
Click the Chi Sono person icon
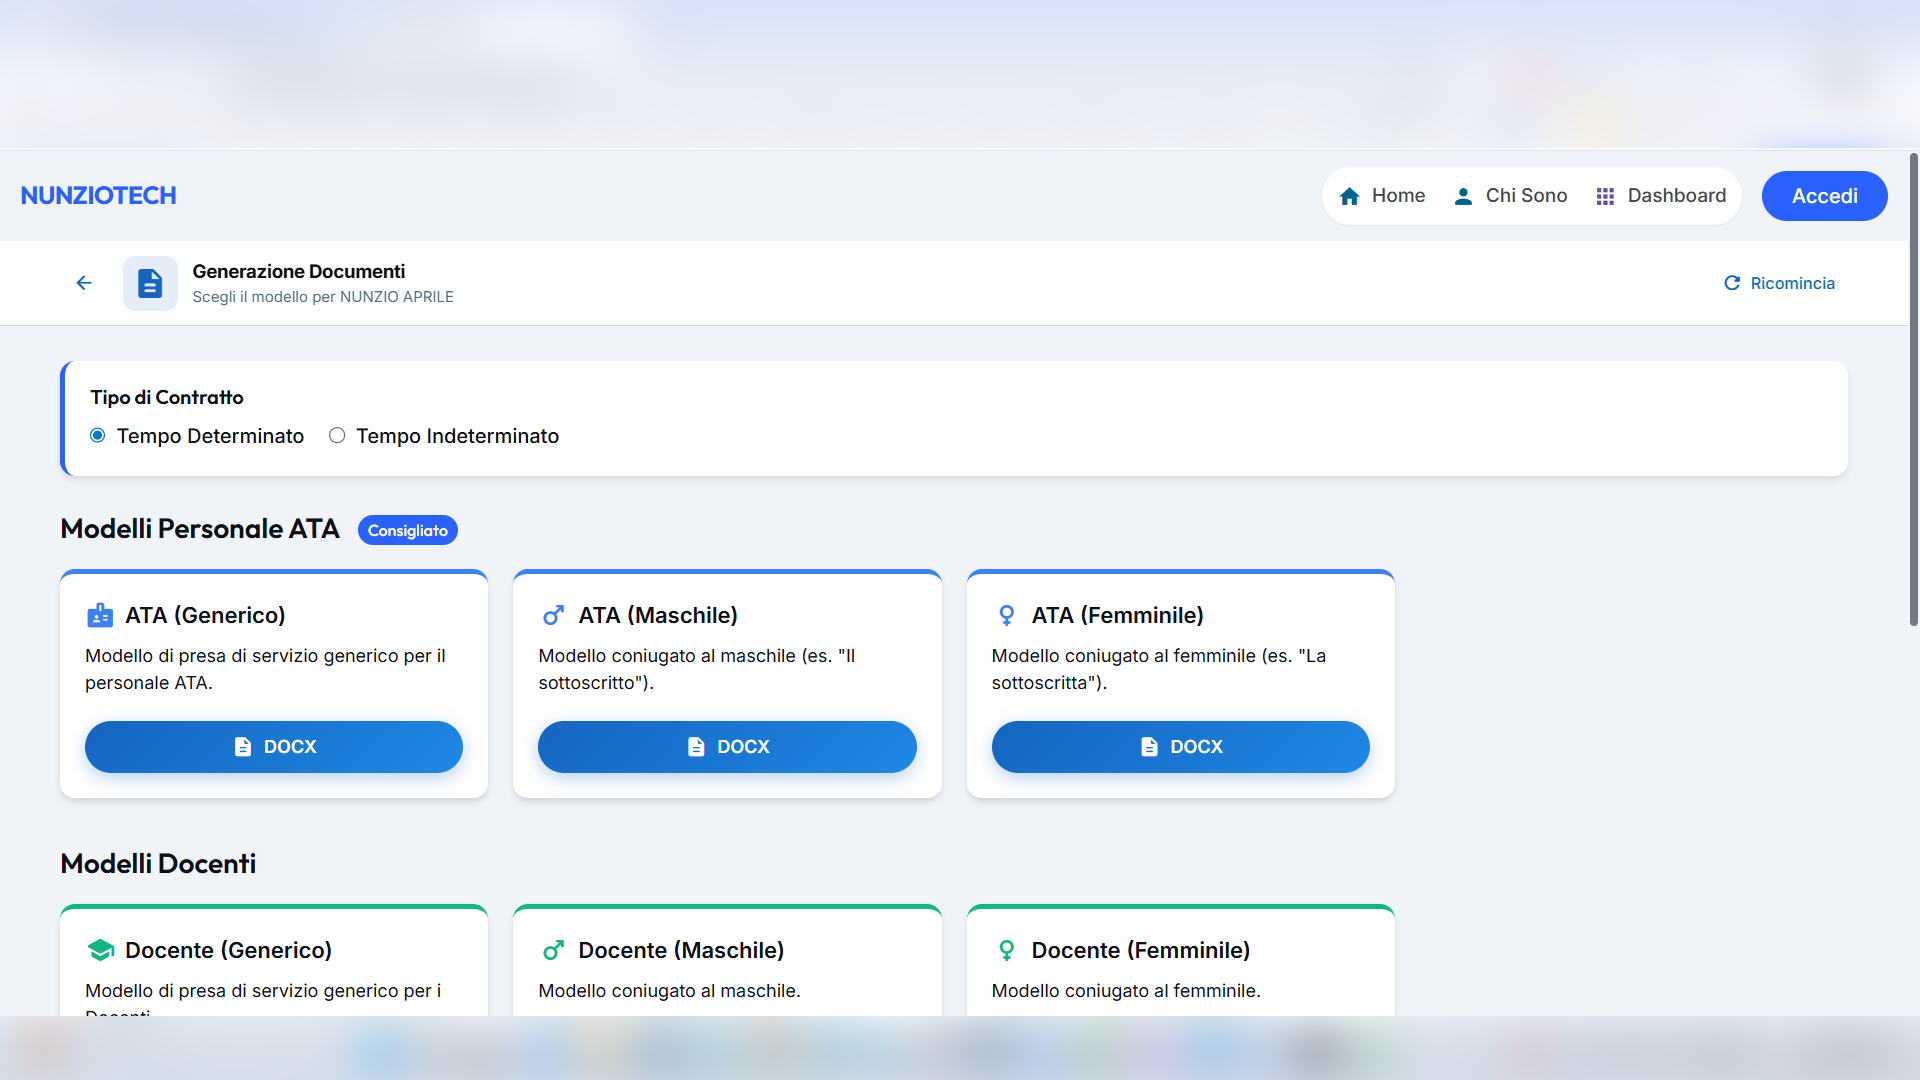pos(1463,196)
